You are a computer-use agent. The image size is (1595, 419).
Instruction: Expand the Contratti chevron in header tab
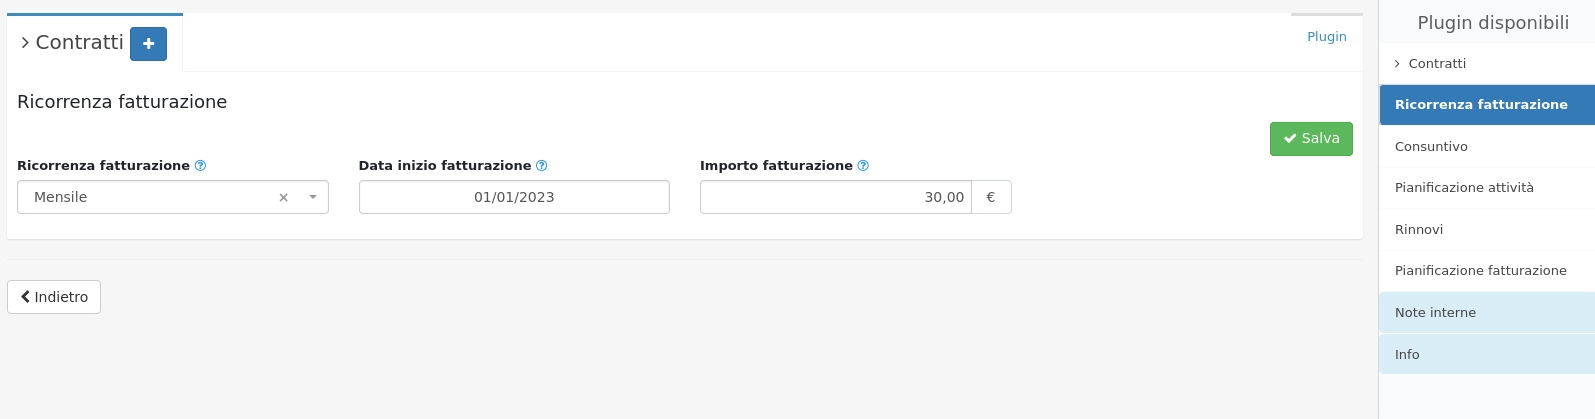[25, 43]
